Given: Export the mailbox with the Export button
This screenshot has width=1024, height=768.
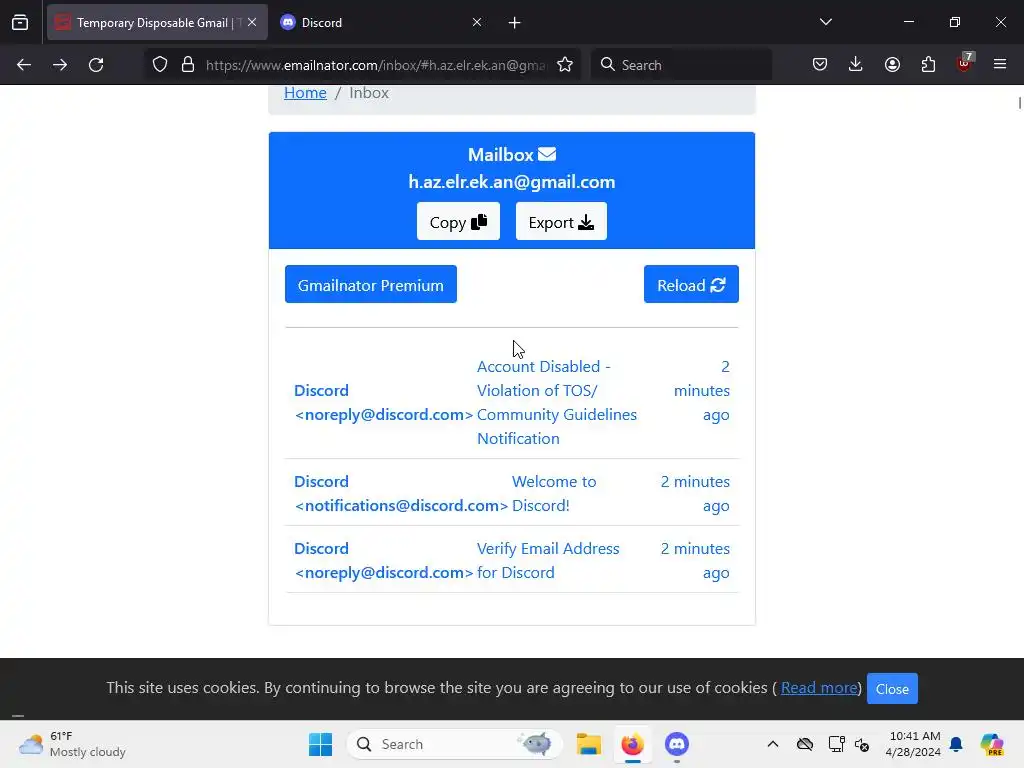Looking at the screenshot, I should (561, 221).
